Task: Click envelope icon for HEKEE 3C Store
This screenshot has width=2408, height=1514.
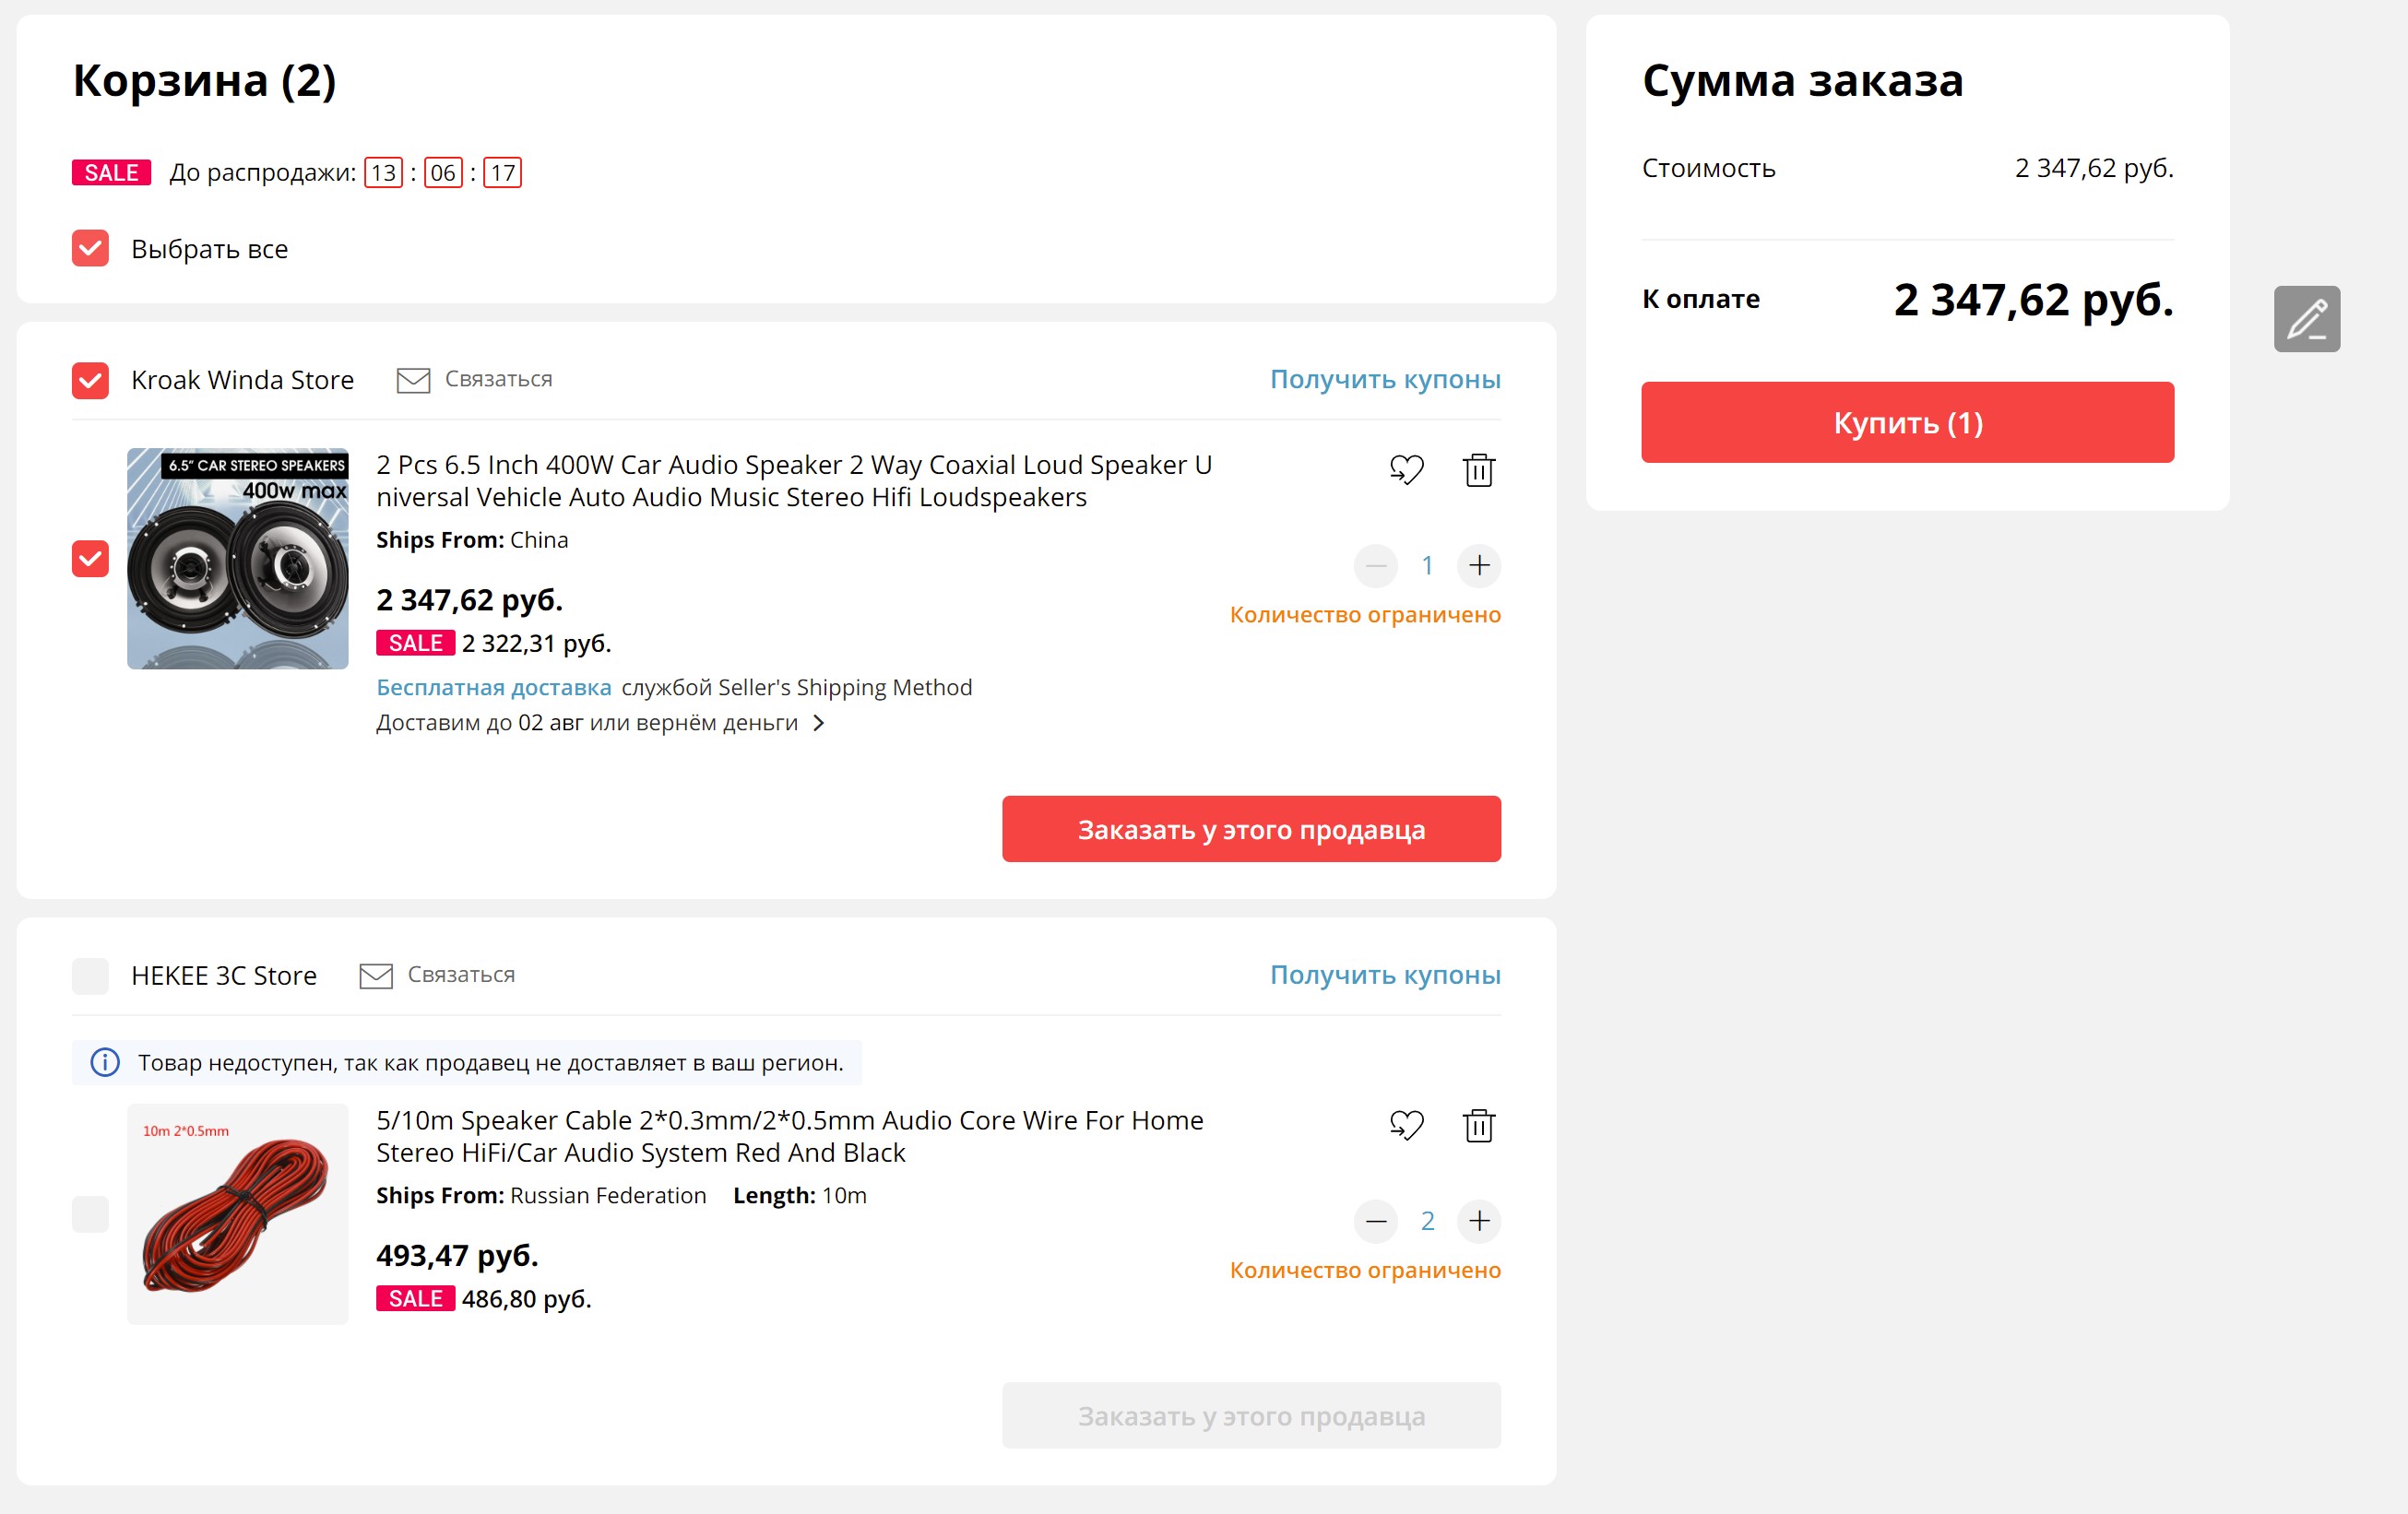Action: click(376, 975)
